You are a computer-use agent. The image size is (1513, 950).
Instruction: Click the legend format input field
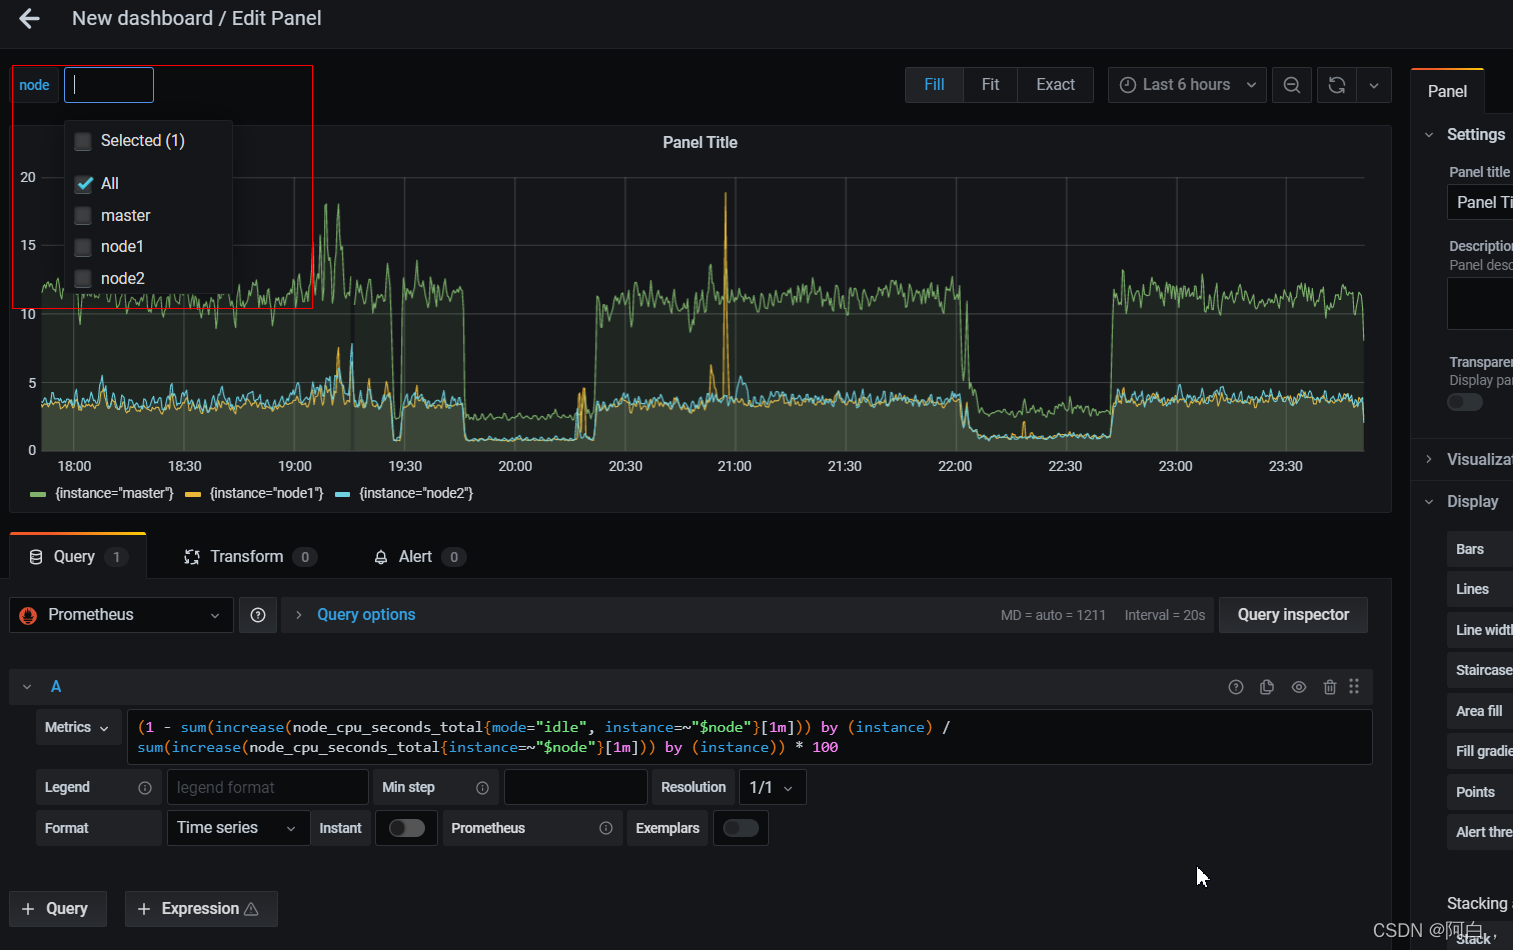pyautogui.click(x=268, y=788)
